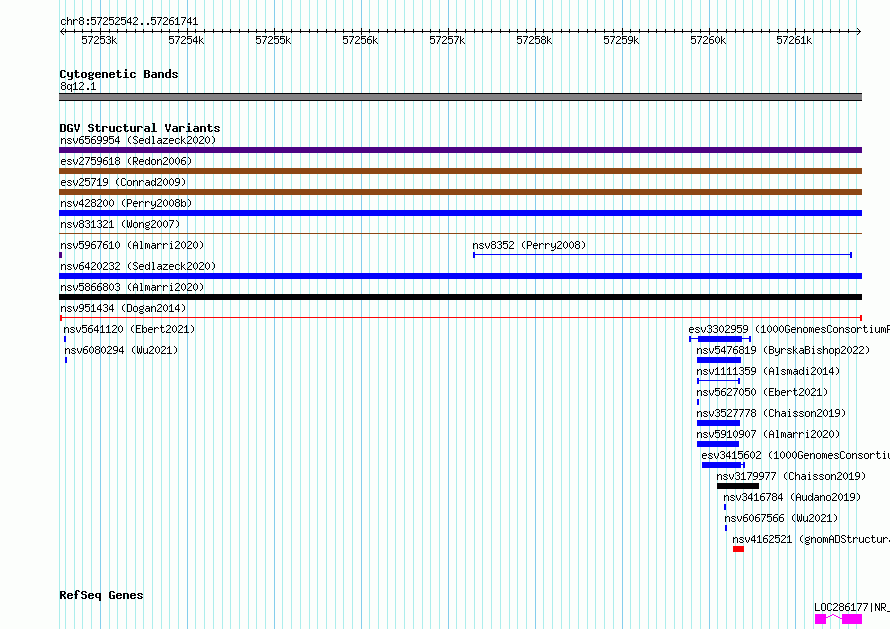Click the 57259k ruler tick label

coord(621,40)
